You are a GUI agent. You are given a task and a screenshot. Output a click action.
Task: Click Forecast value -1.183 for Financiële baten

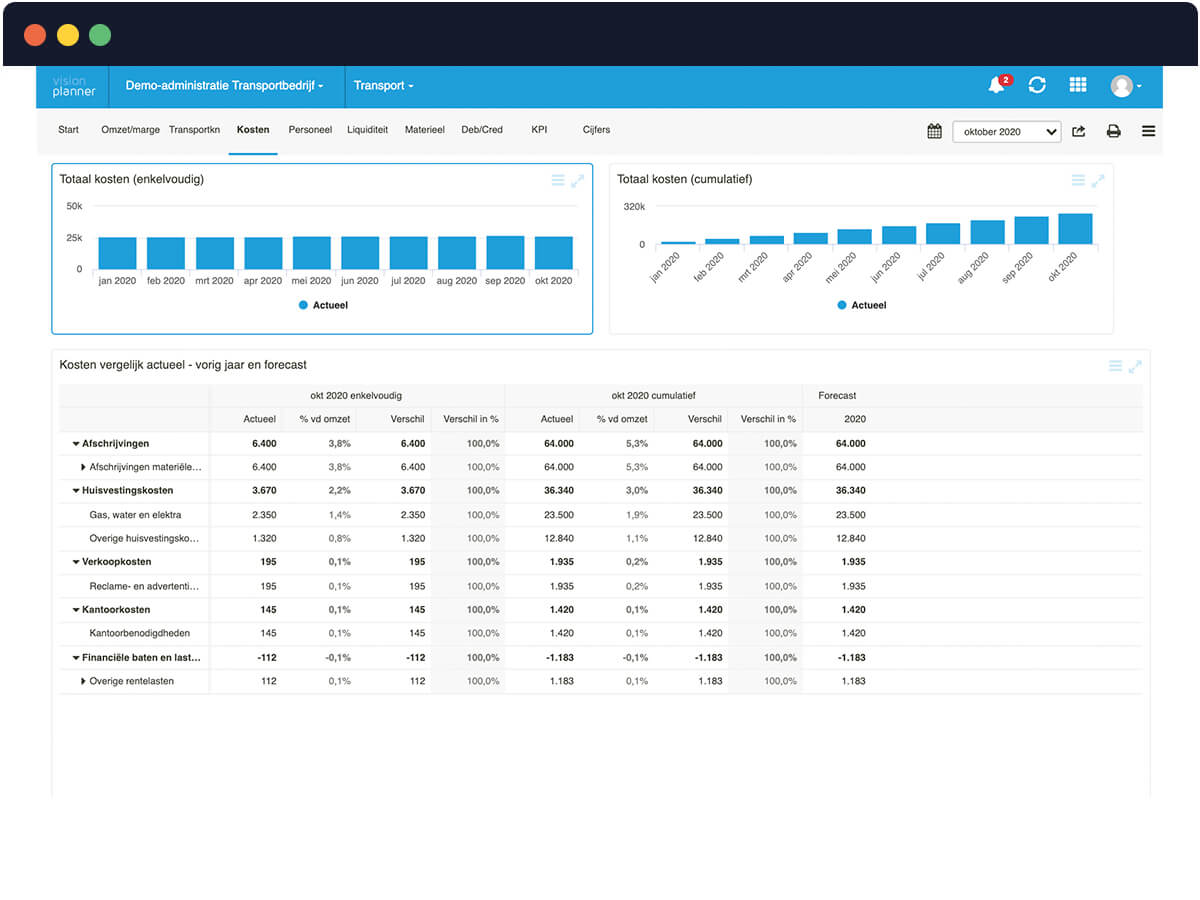click(x=851, y=658)
